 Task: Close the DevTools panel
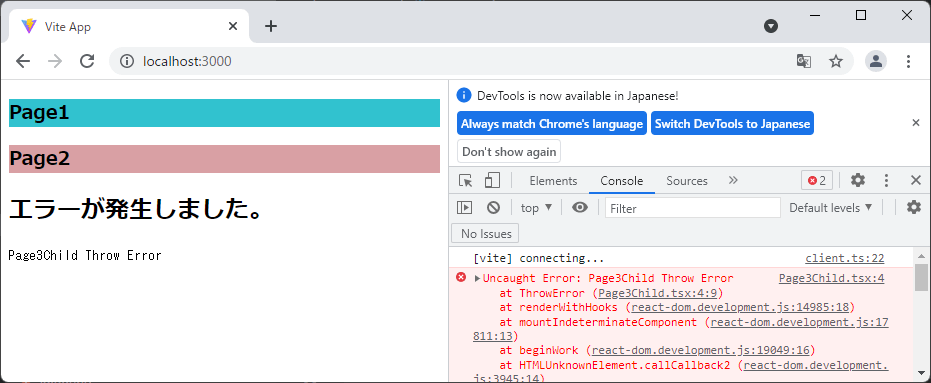(916, 181)
